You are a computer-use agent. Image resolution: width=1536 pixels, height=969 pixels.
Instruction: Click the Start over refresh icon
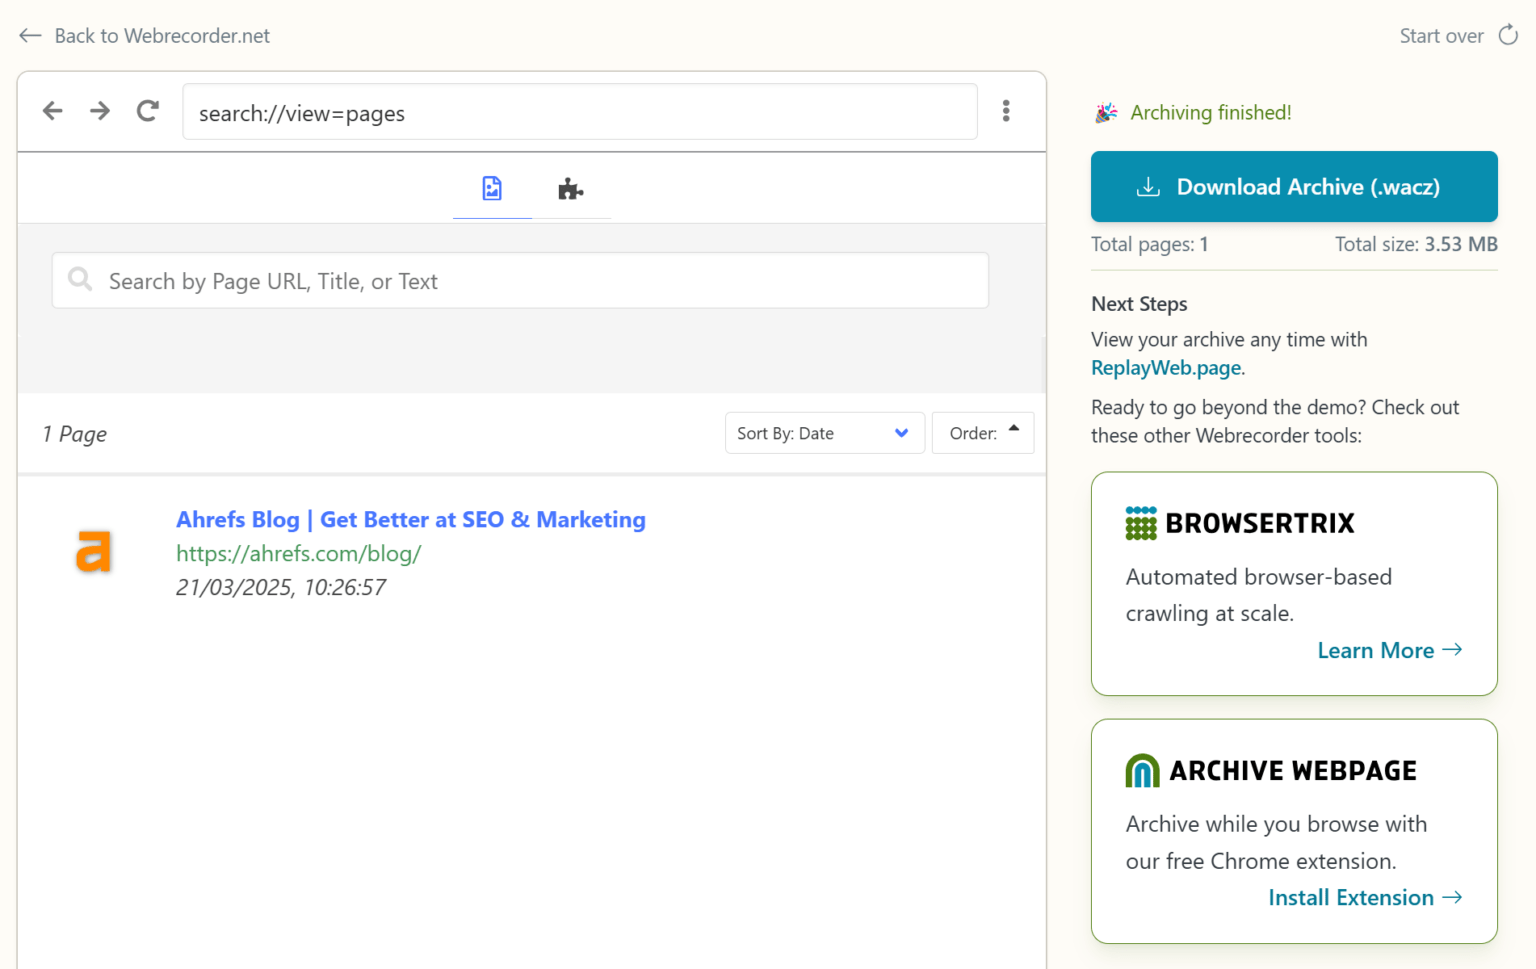(1507, 34)
